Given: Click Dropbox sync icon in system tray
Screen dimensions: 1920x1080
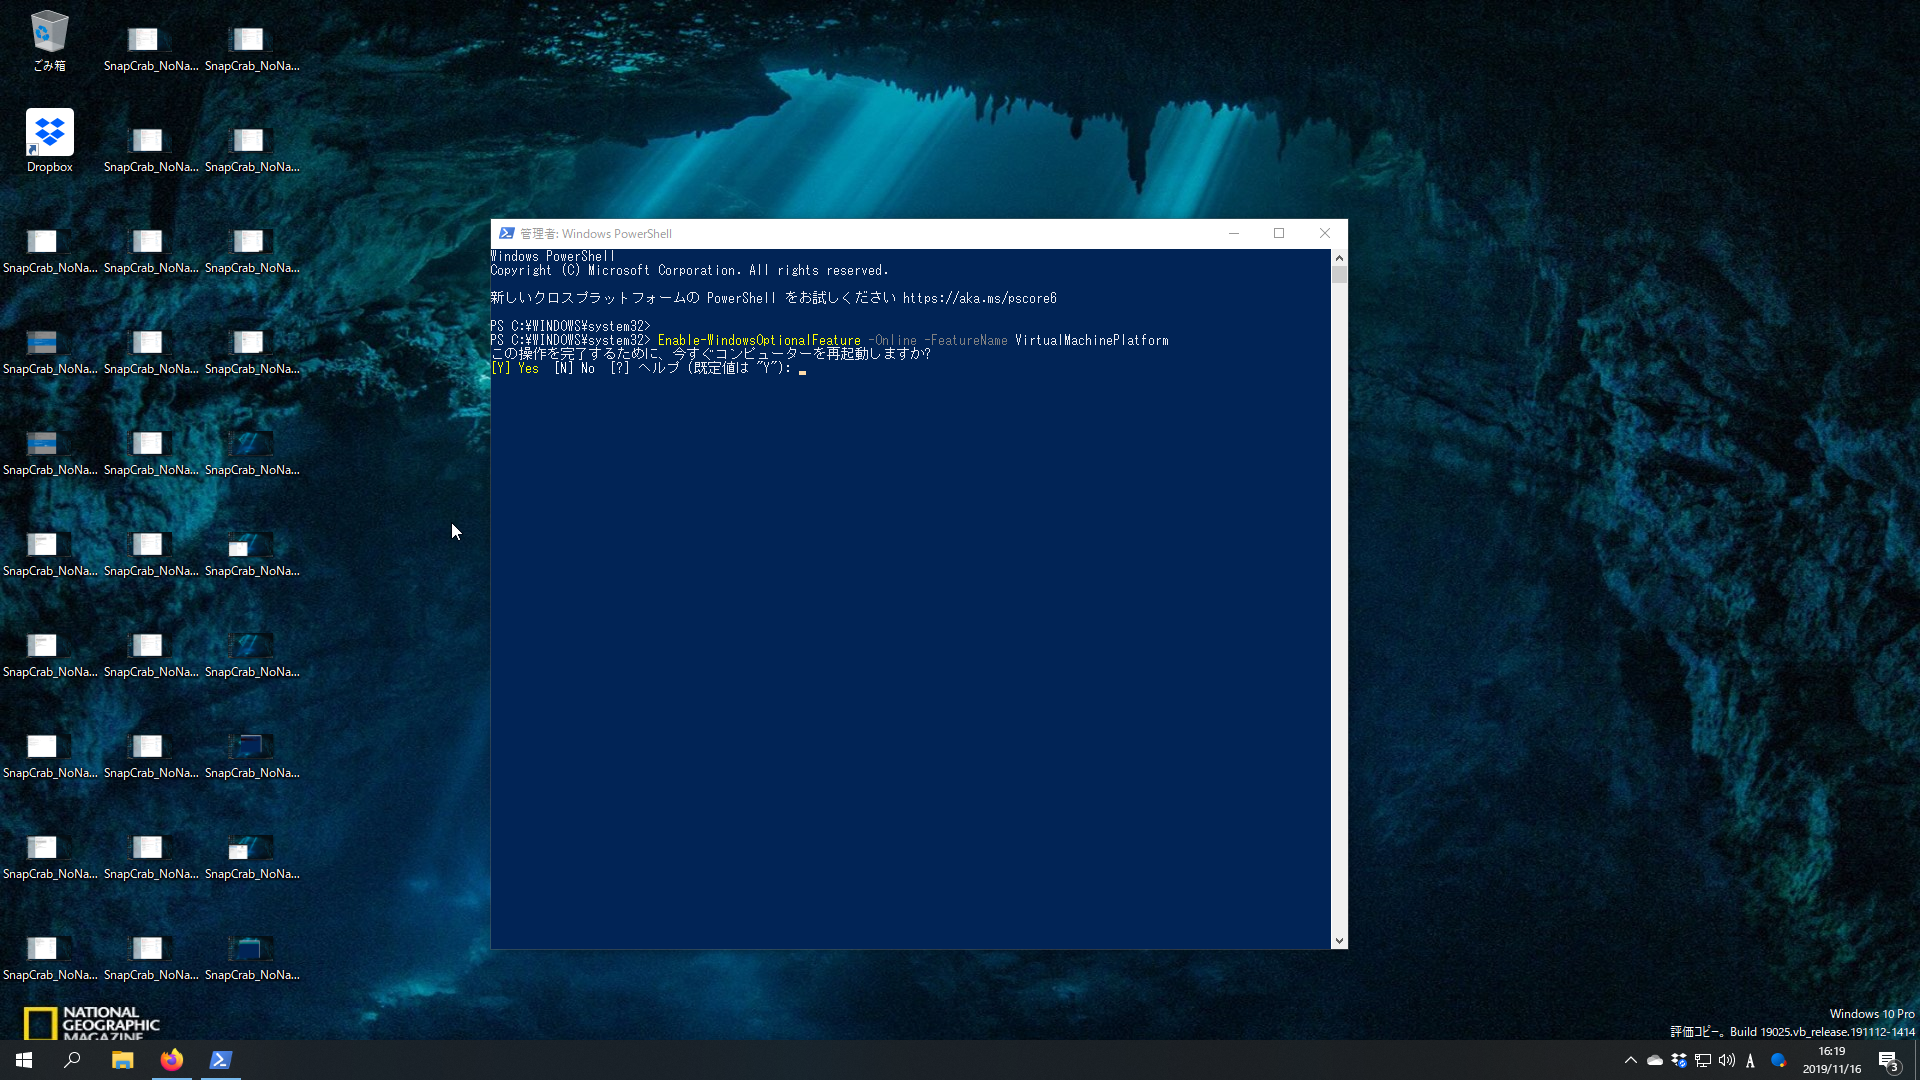Looking at the screenshot, I should coord(1679,1061).
